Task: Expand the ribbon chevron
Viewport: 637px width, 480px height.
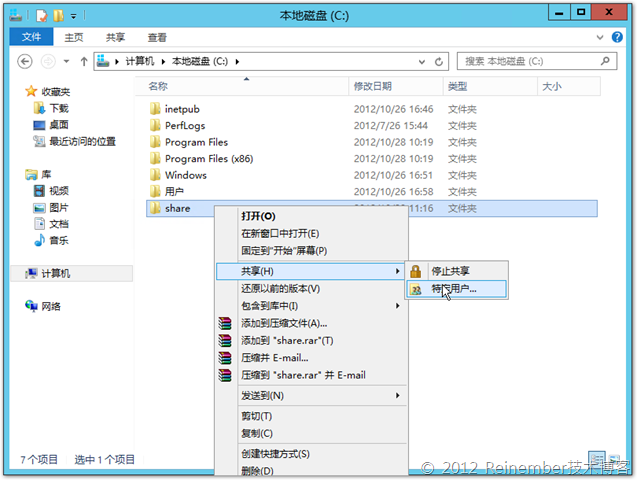Action: pyautogui.click(x=600, y=37)
